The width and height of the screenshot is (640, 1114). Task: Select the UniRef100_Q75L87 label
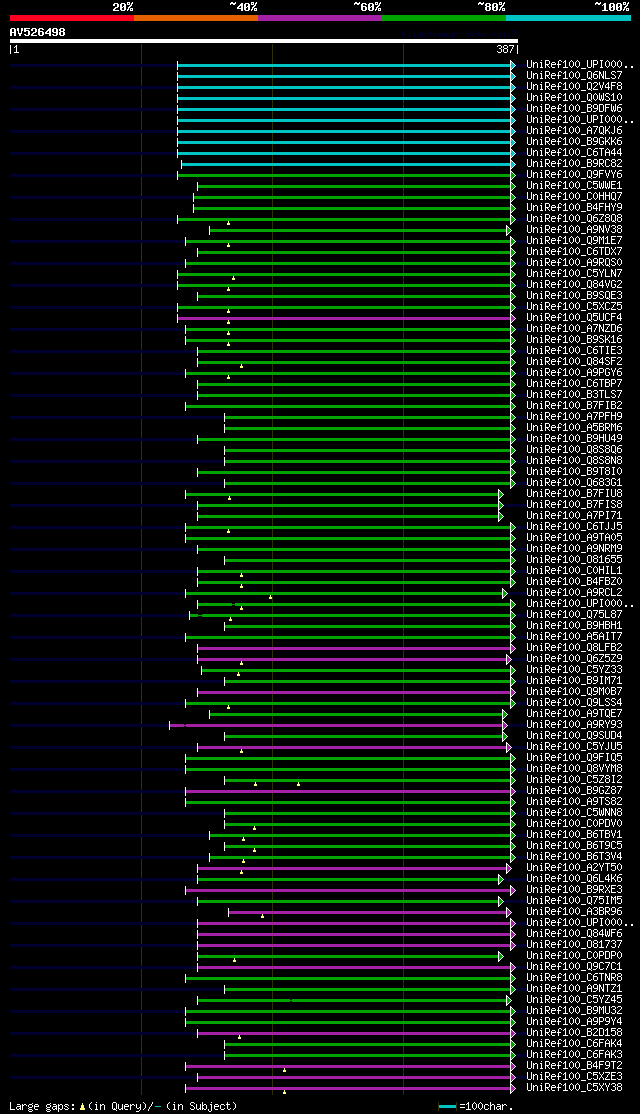pos(575,615)
